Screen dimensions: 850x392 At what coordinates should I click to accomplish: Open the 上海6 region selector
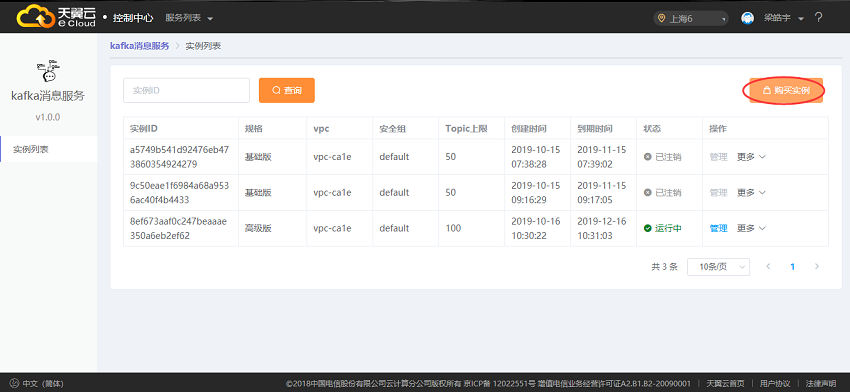click(x=691, y=18)
